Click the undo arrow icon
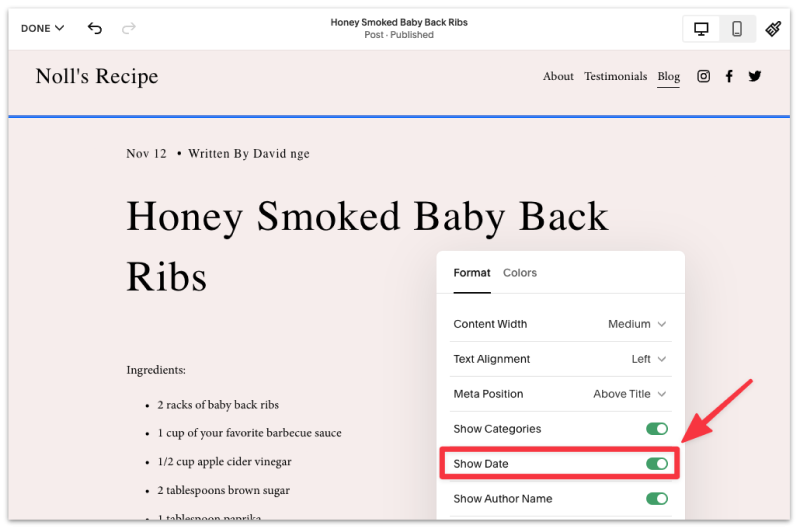The width and height of the screenshot is (800, 527). tap(95, 28)
